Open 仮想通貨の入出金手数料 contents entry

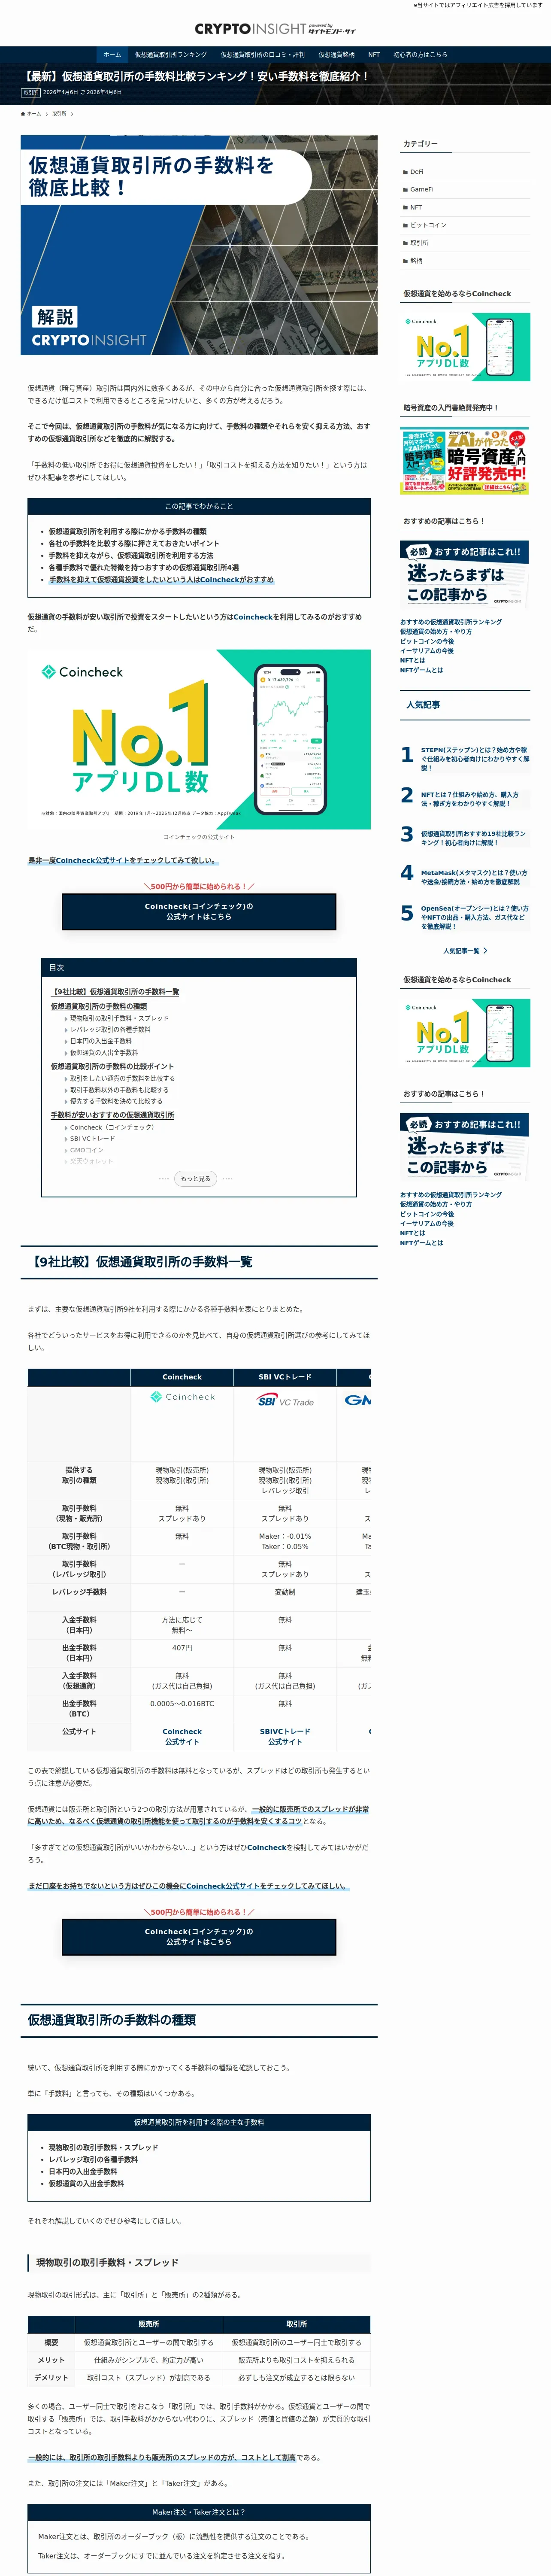click(x=104, y=1053)
